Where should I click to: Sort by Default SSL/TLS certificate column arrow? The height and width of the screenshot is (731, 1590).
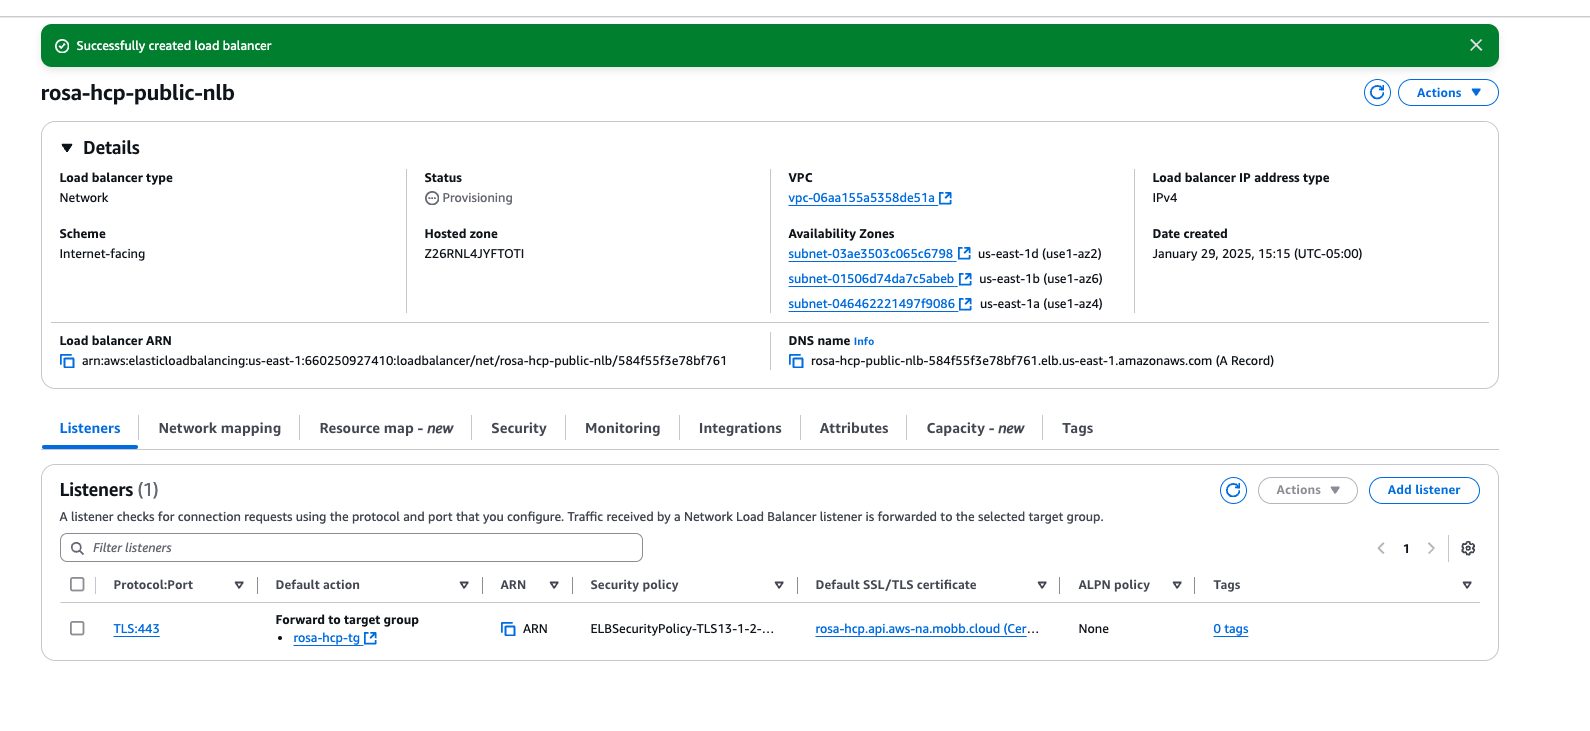tap(1042, 585)
